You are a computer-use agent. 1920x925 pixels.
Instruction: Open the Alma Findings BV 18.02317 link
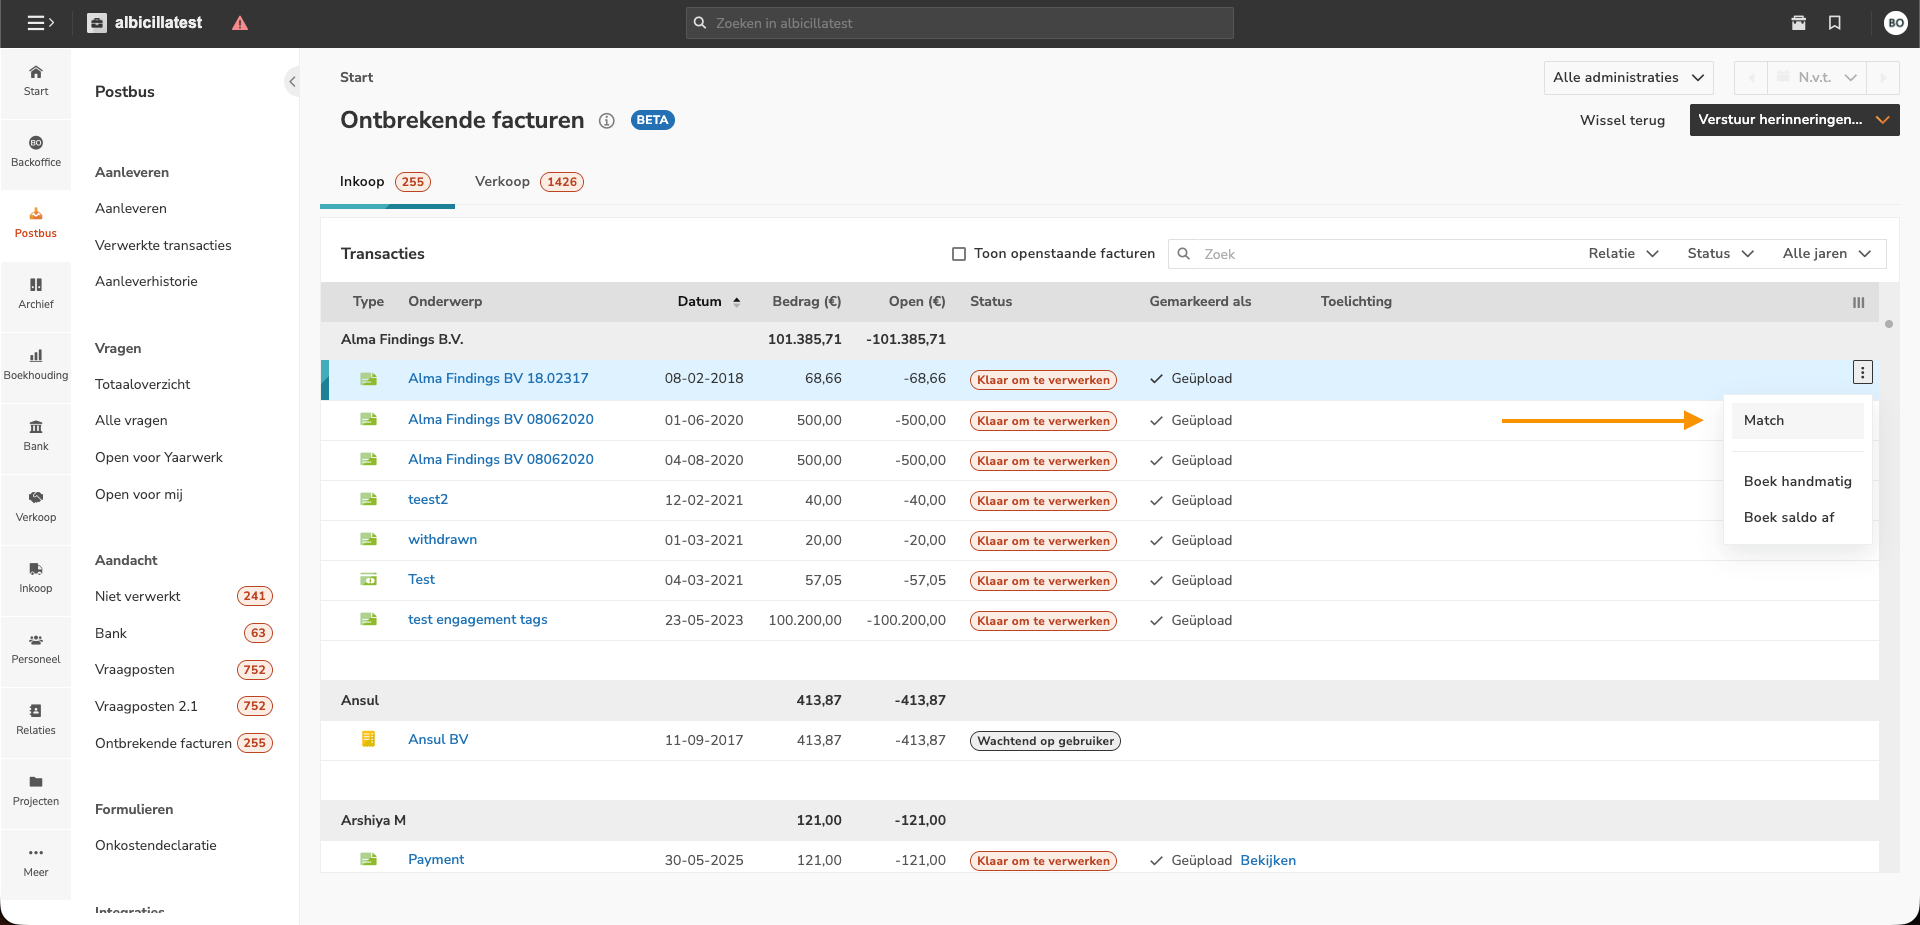498,379
